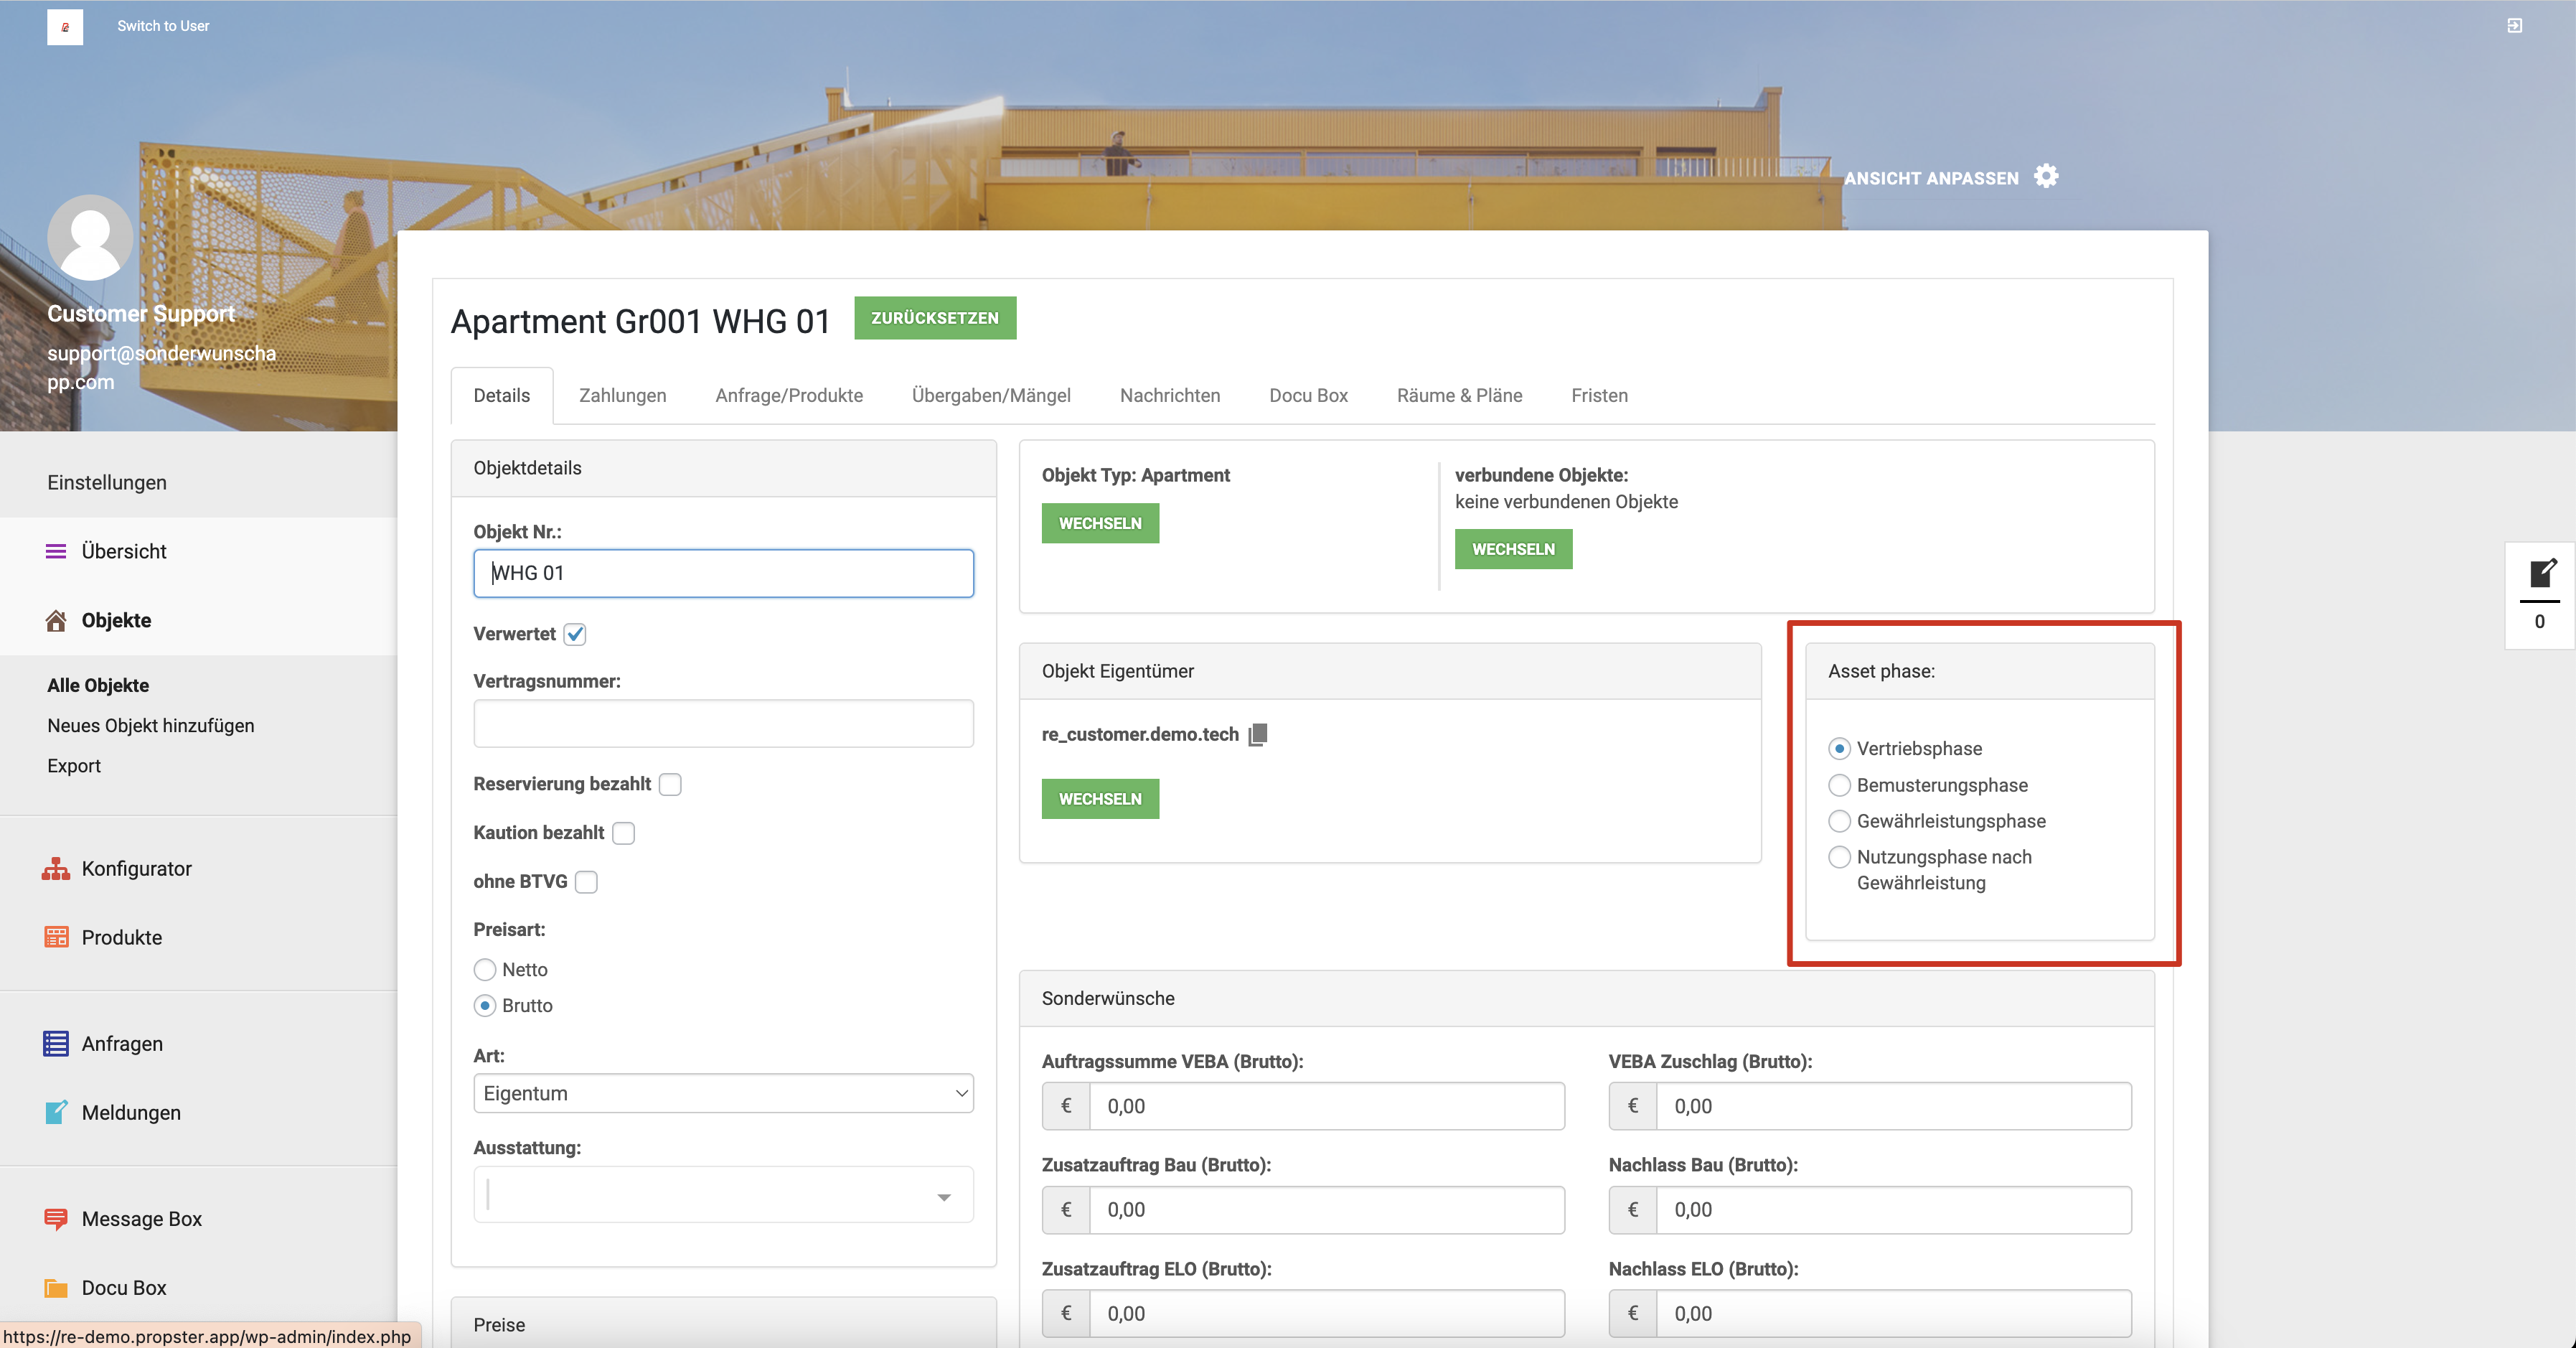The width and height of the screenshot is (2576, 1348).
Task: Copy owner name with the copy icon
Action: point(1258,734)
